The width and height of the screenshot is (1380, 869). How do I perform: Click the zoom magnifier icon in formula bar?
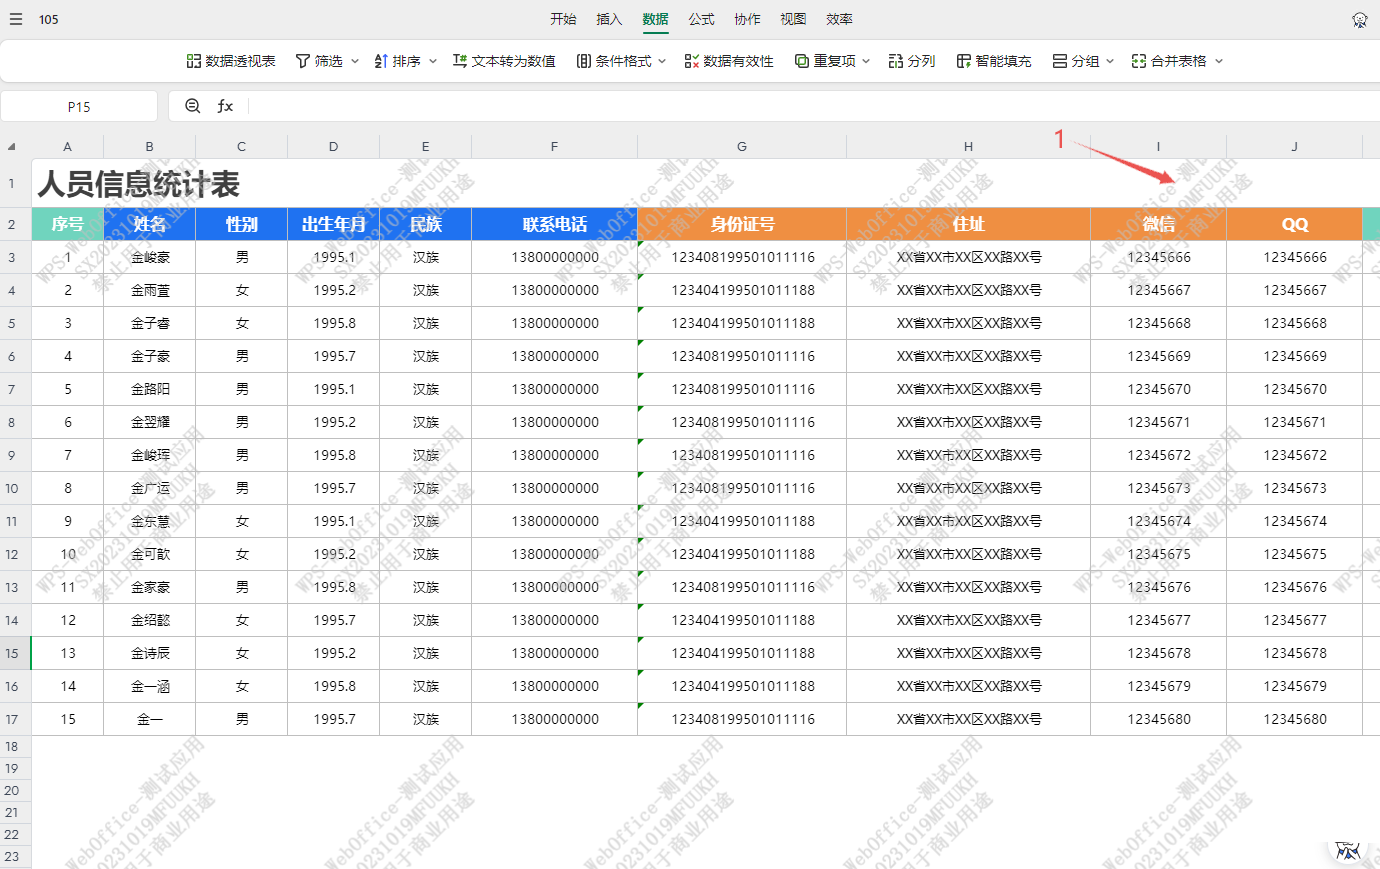(193, 106)
